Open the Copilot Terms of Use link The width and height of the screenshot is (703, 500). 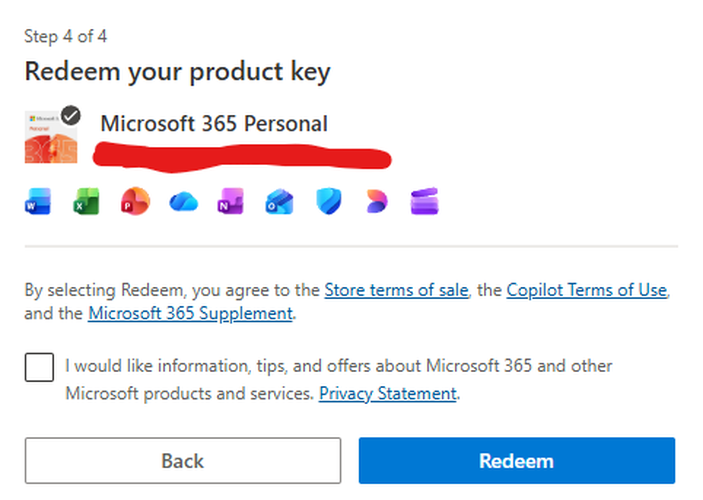pyautogui.click(x=586, y=290)
